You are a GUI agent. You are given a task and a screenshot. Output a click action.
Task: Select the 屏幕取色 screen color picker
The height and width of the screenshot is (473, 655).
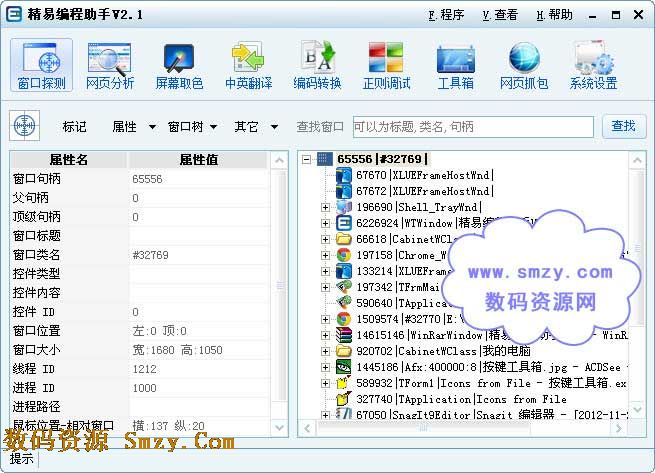(179, 65)
